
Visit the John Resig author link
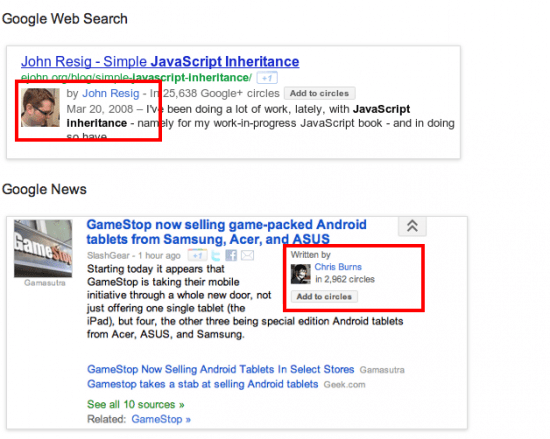tap(110, 93)
